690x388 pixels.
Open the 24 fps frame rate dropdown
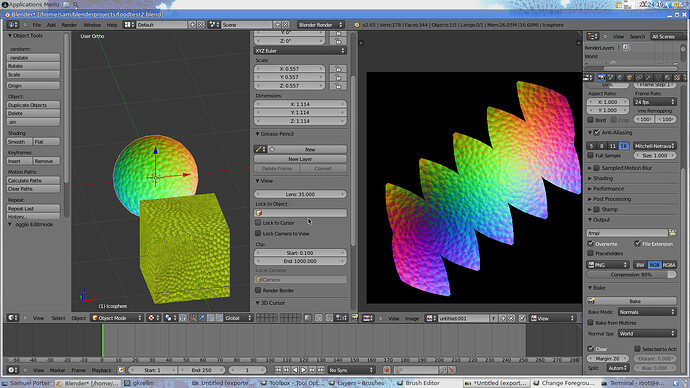pyautogui.click(x=654, y=102)
